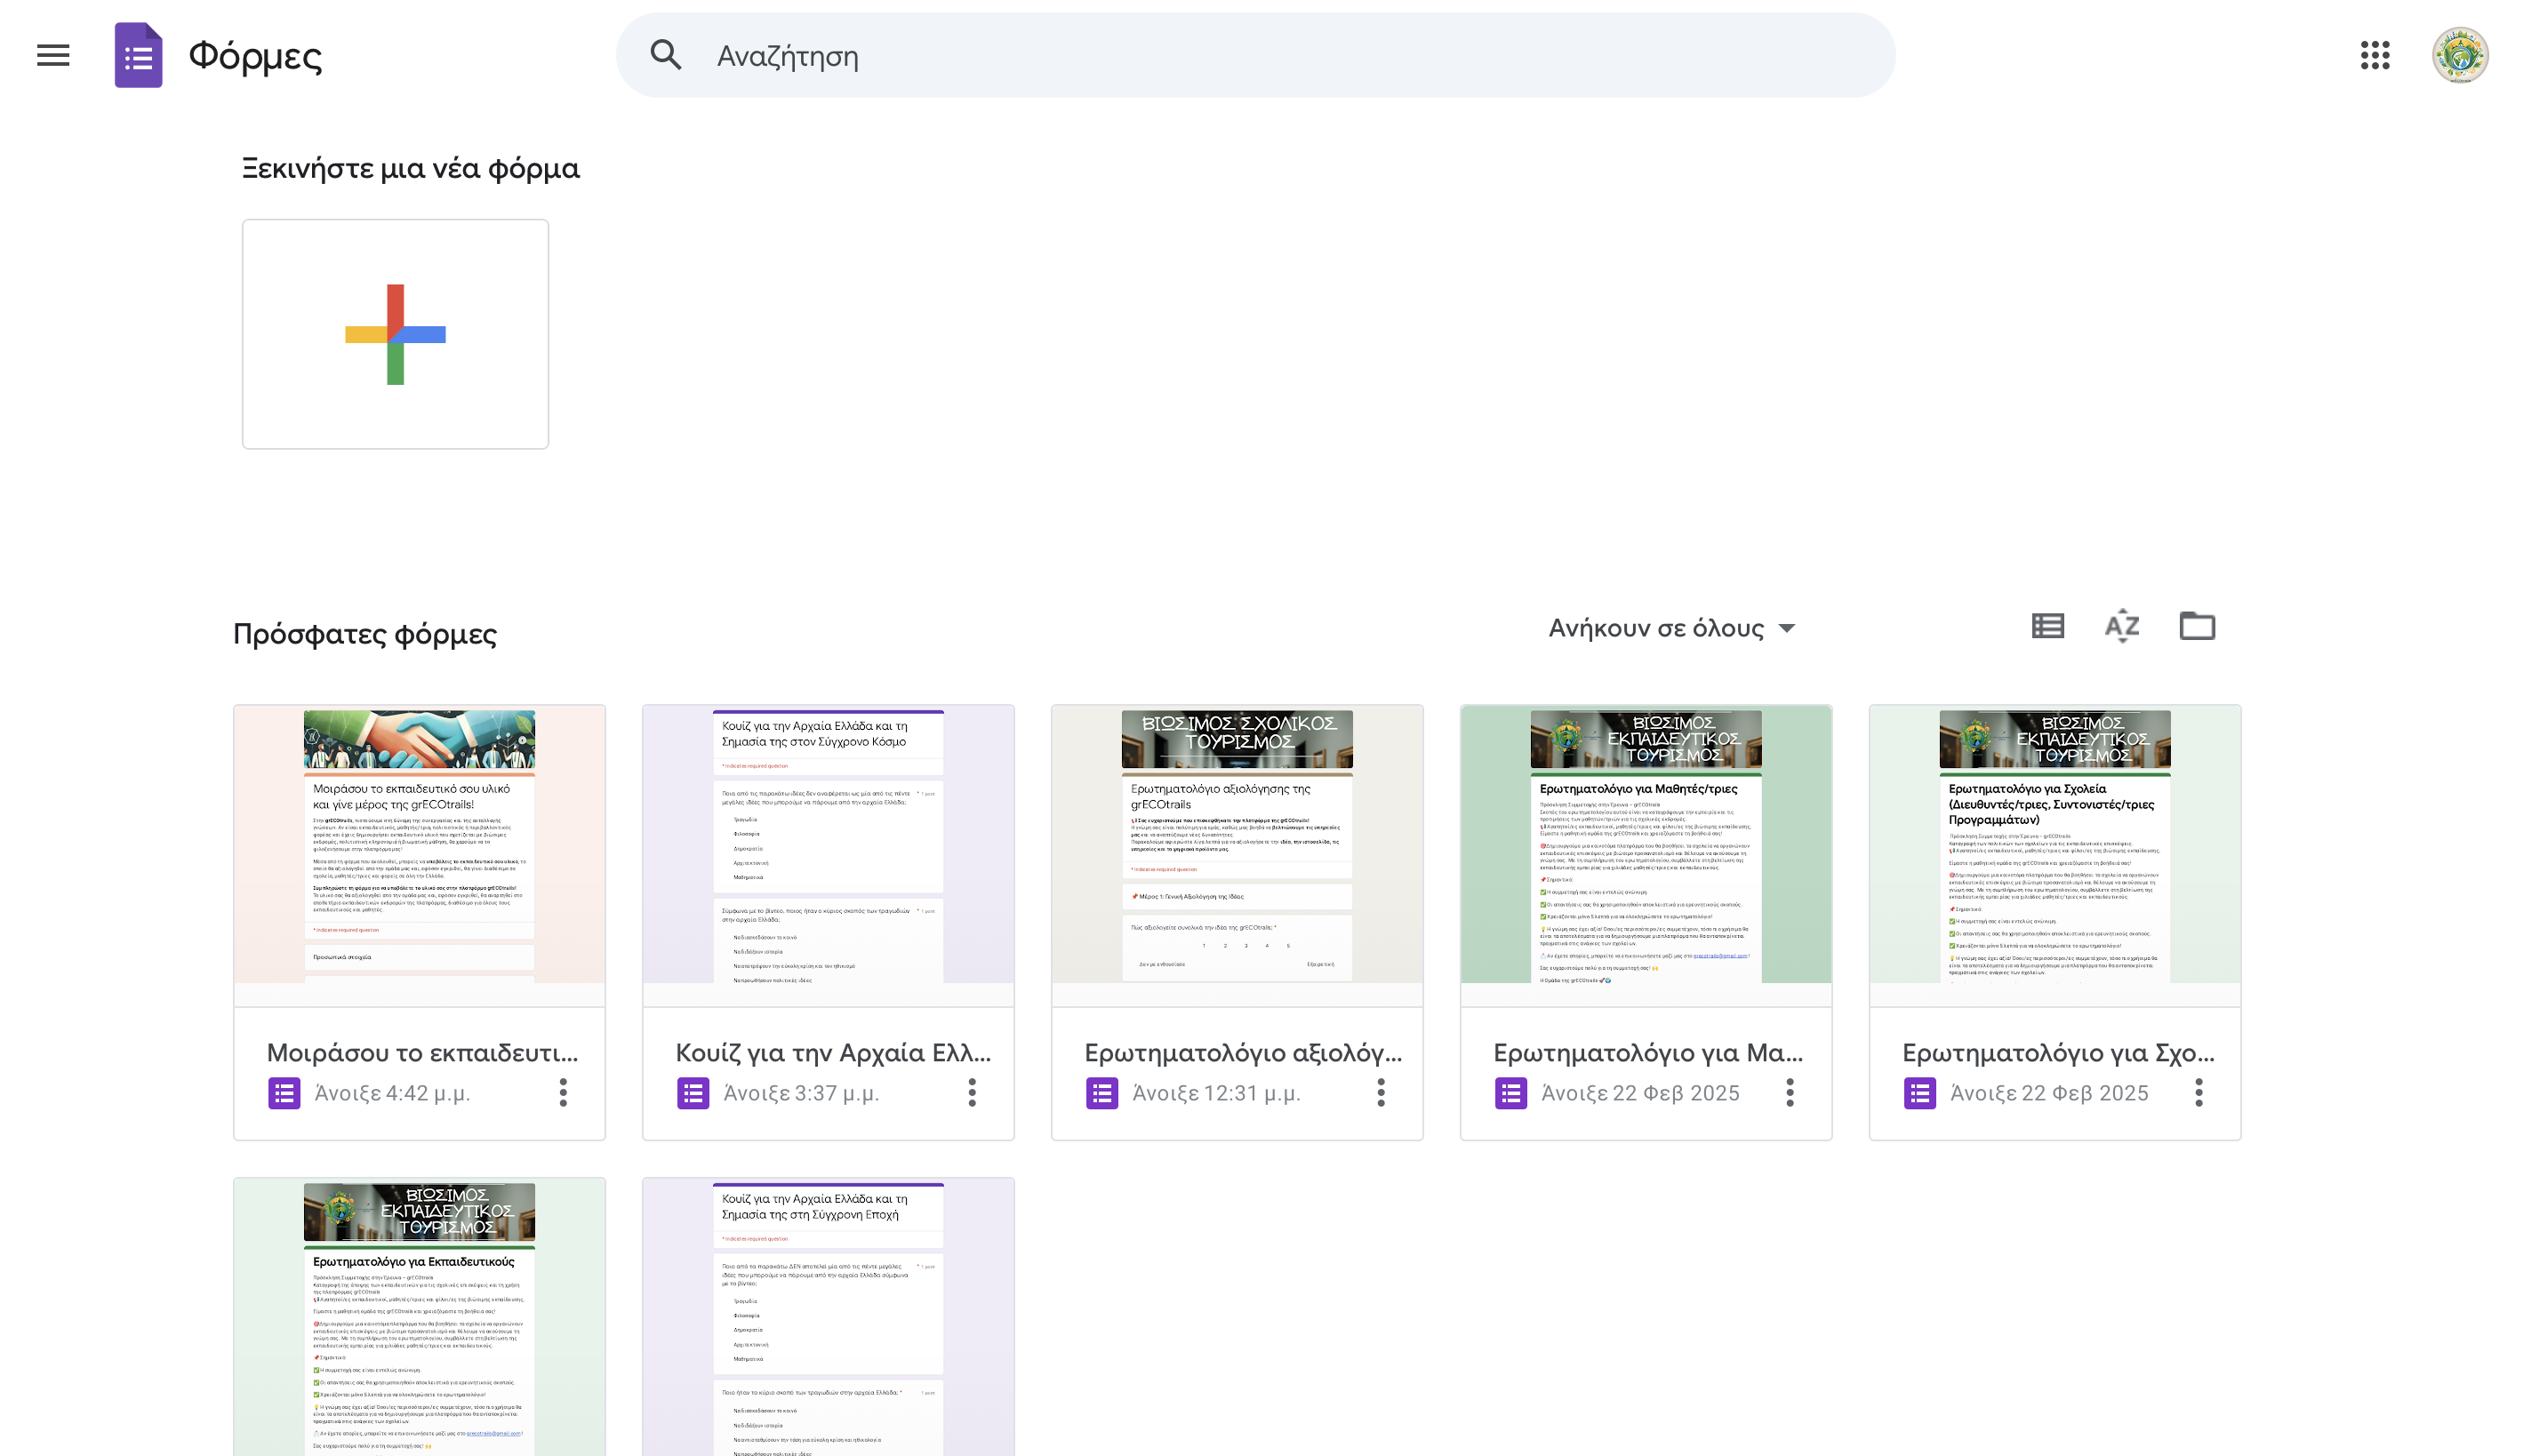The width and height of the screenshot is (2523, 1456).
Task: Open your Google account profile avatar
Action: (2461, 56)
